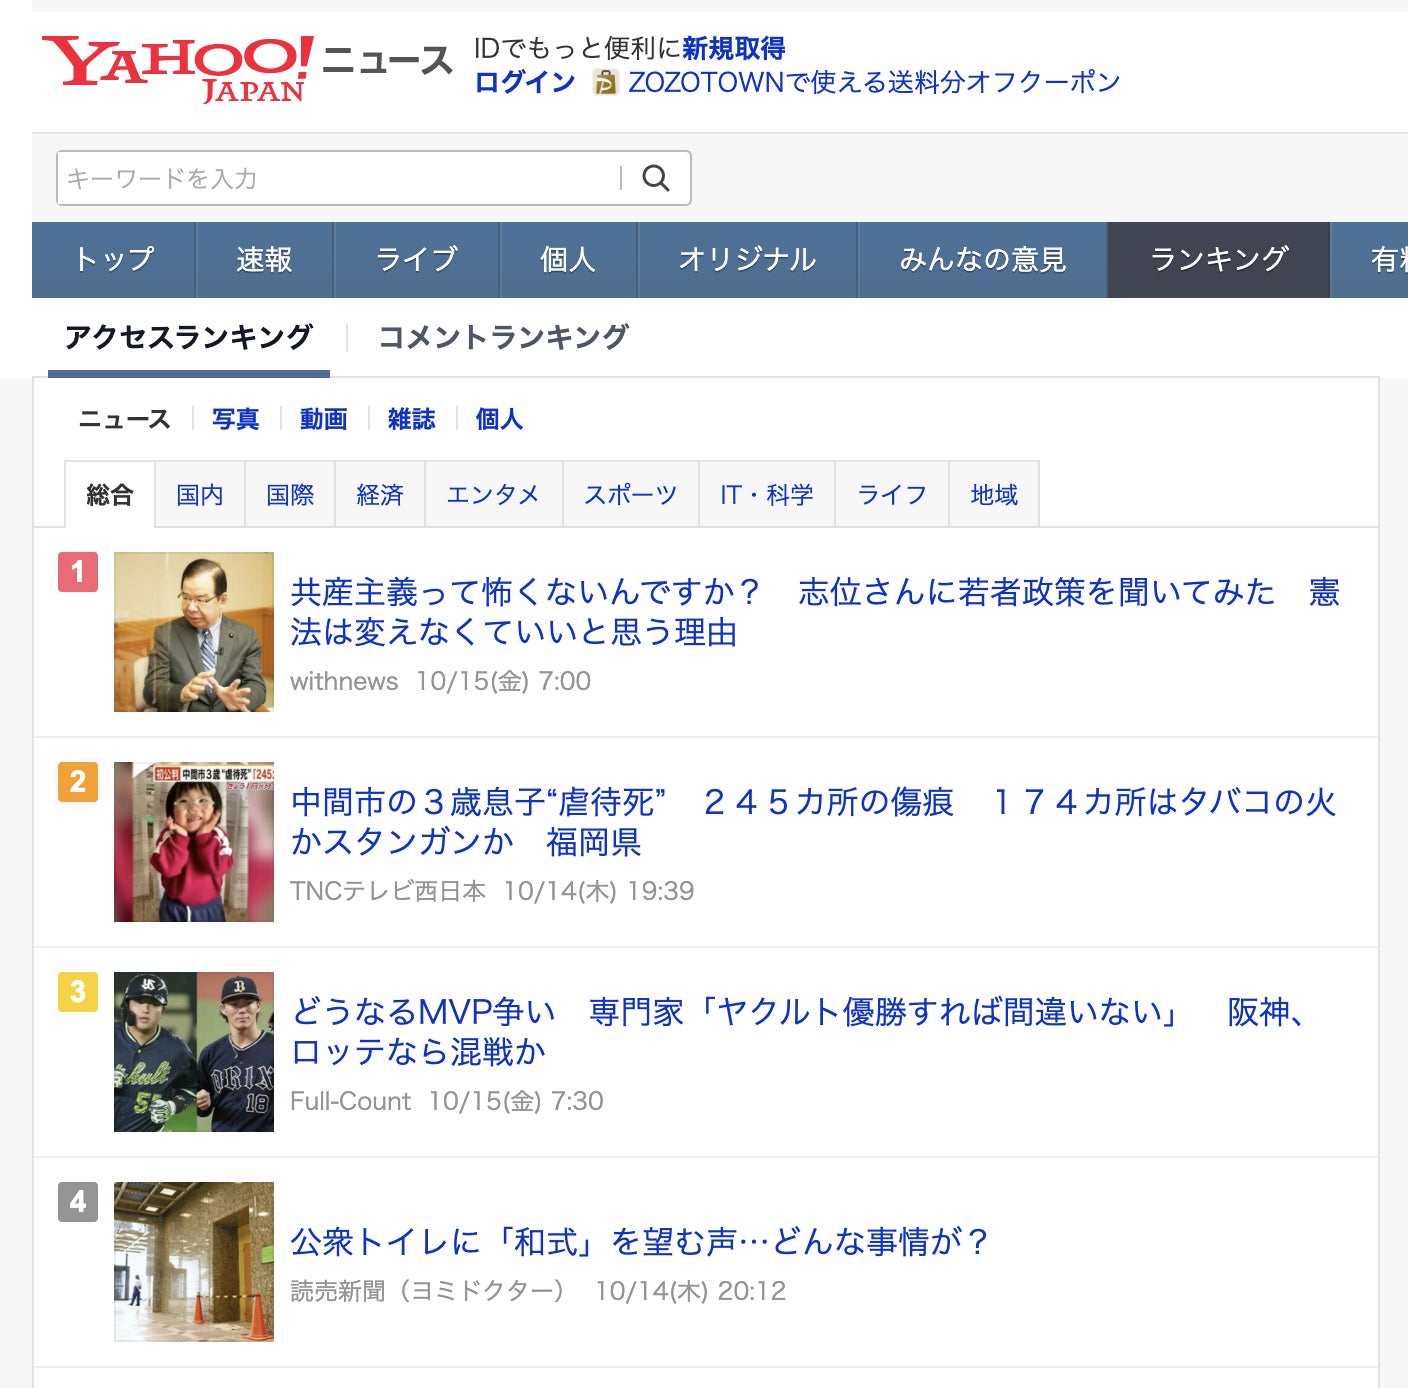The height and width of the screenshot is (1388, 1408).
Task: Select the みんなの意見 navigation item
Action: 982,260
